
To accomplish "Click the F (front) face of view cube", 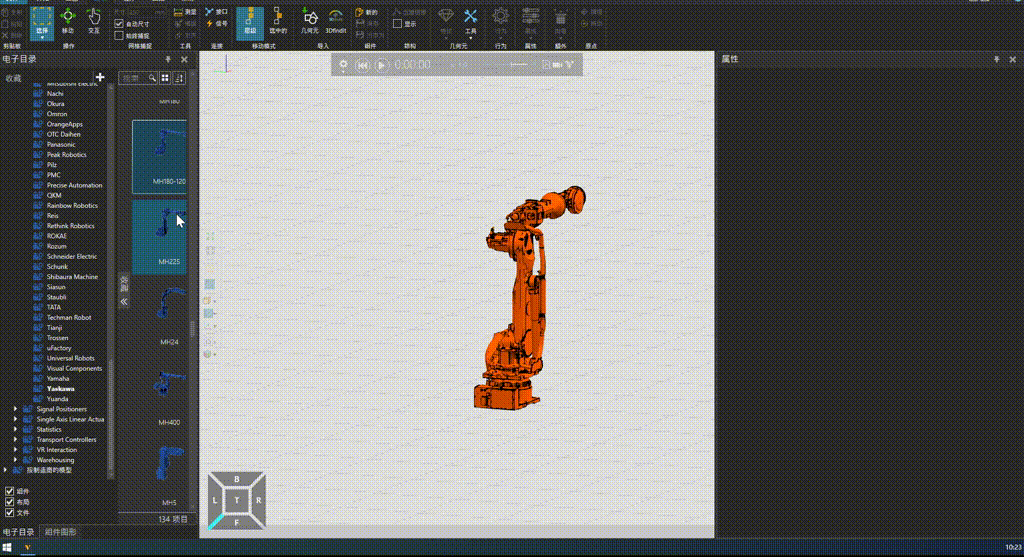I will [x=236, y=522].
